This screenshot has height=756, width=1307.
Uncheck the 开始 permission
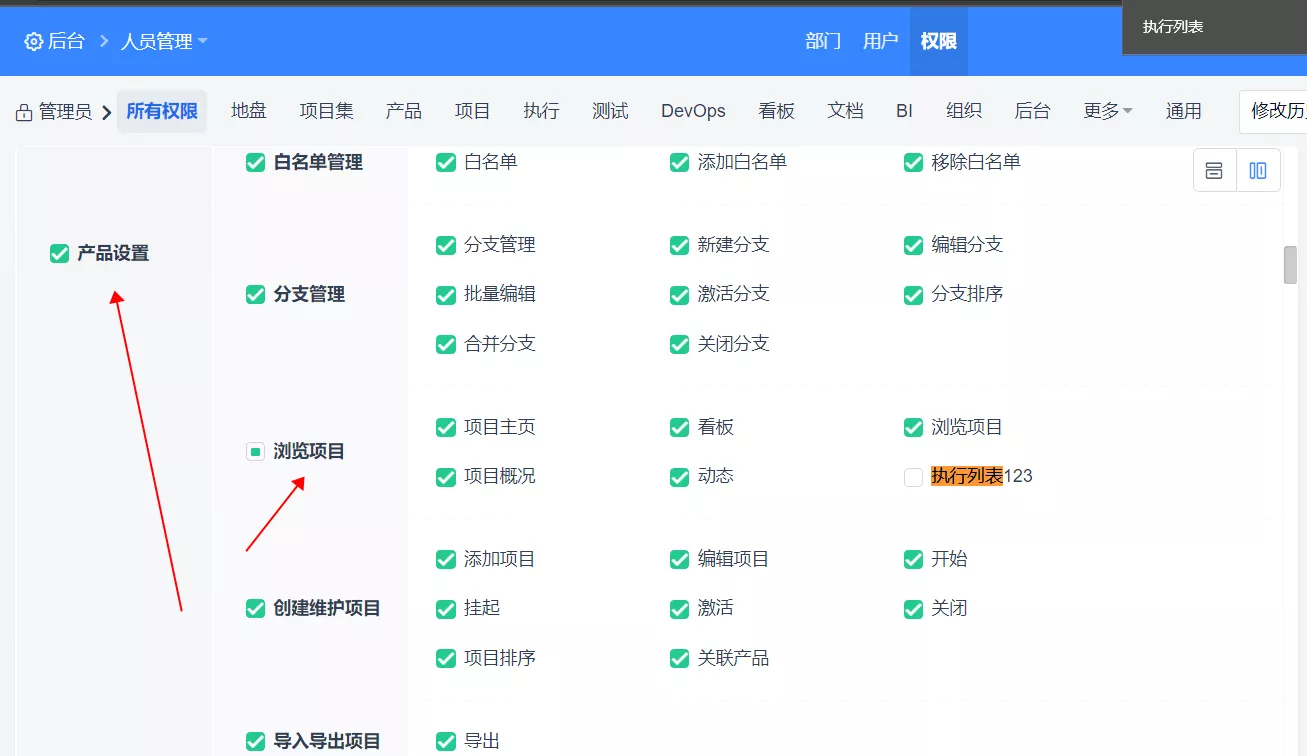913,559
